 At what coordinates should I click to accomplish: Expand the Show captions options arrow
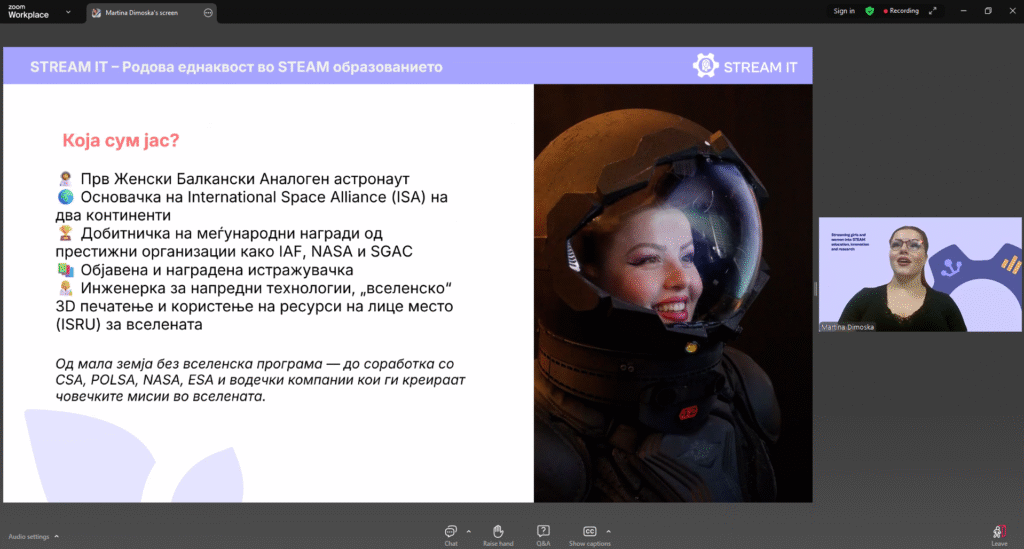[608, 531]
